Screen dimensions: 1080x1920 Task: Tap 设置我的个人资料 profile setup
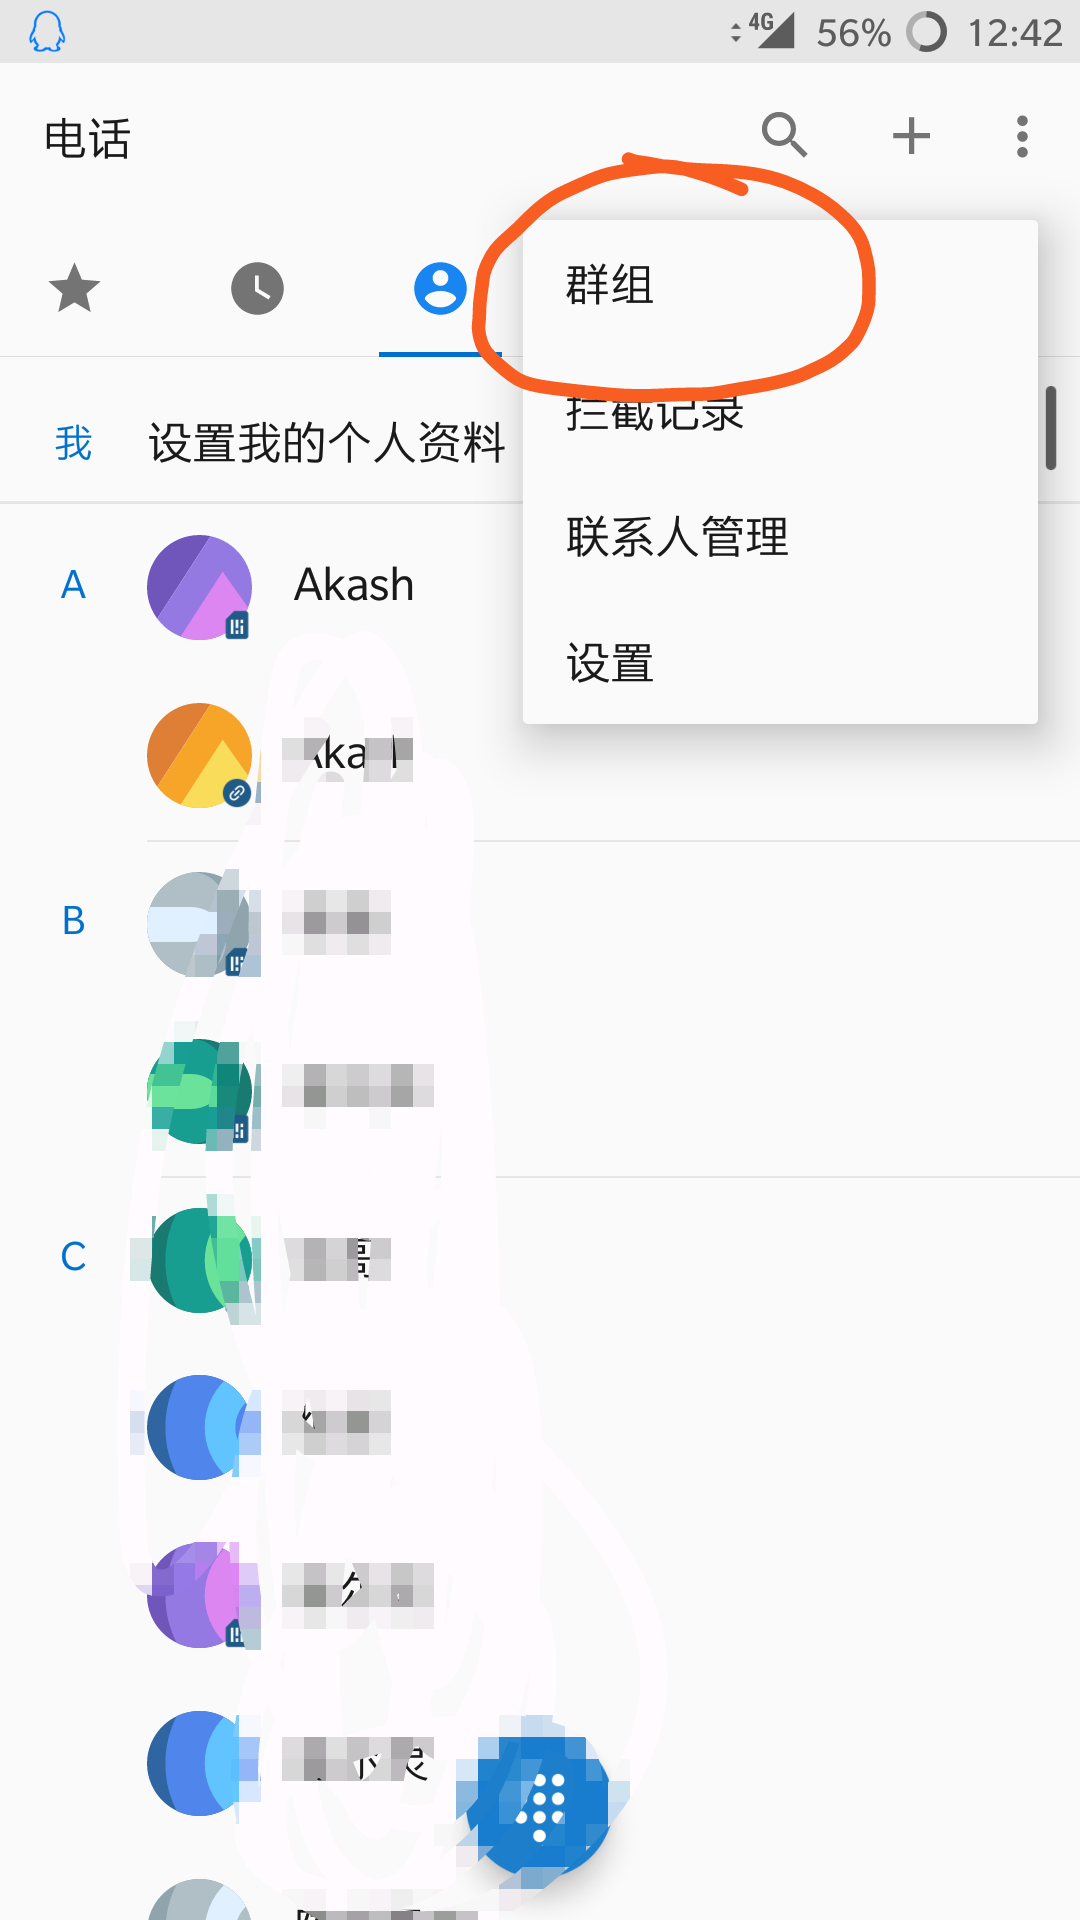[x=327, y=443]
